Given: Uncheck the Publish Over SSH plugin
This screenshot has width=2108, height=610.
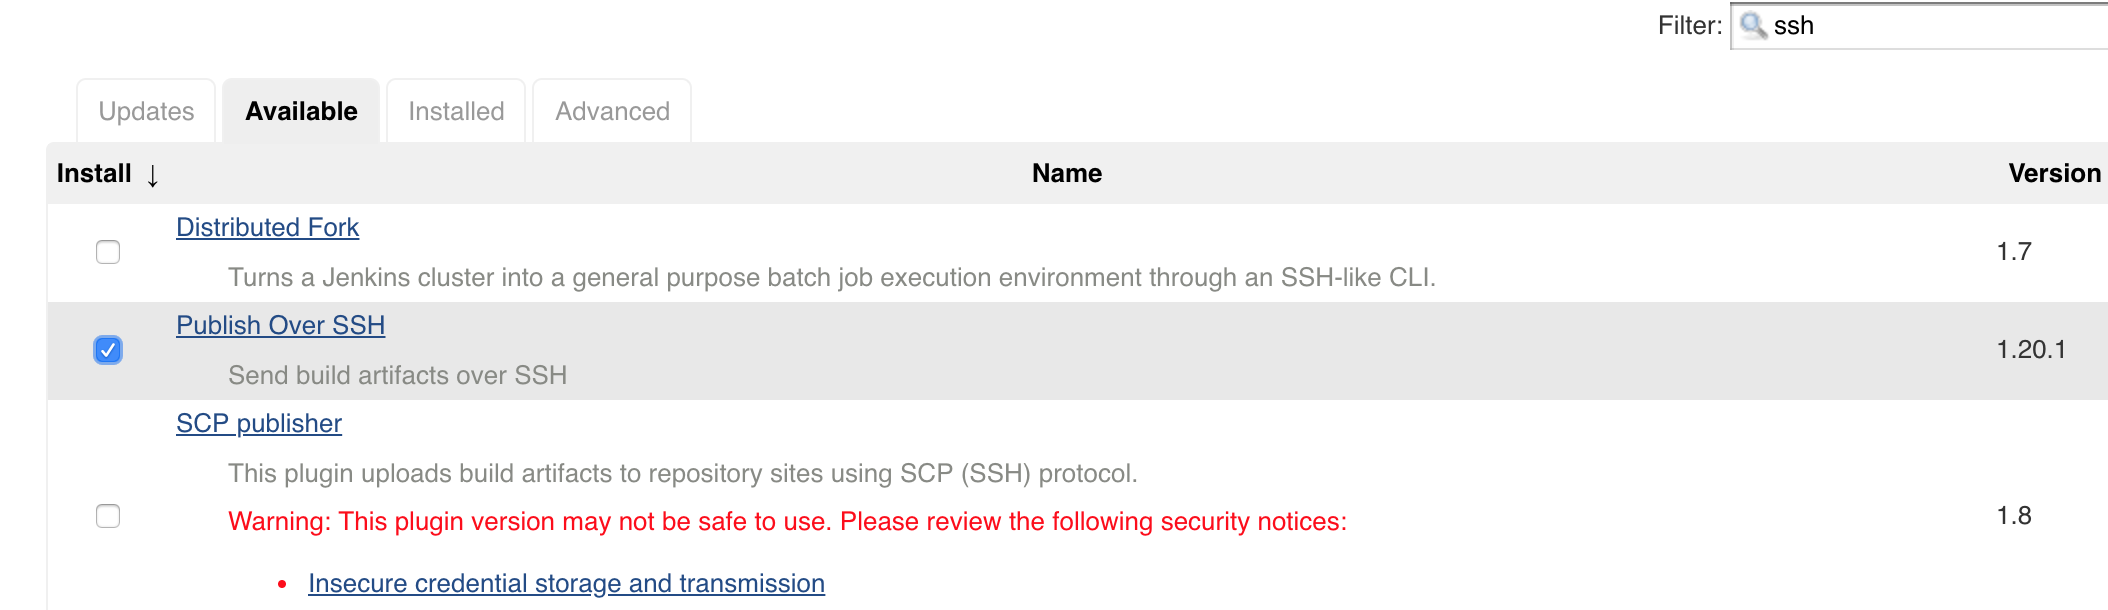Looking at the screenshot, I should (x=107, y=350).
